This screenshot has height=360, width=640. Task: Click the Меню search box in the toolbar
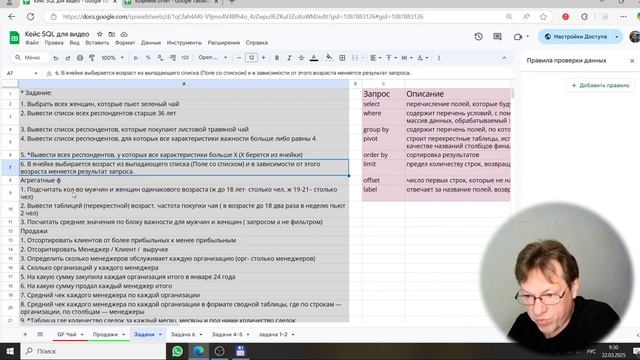29,58
